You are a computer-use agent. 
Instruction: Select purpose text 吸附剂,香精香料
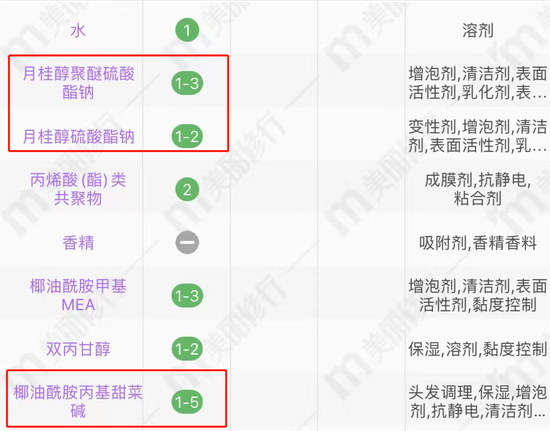pyautogui.click(x=478, y=243)
